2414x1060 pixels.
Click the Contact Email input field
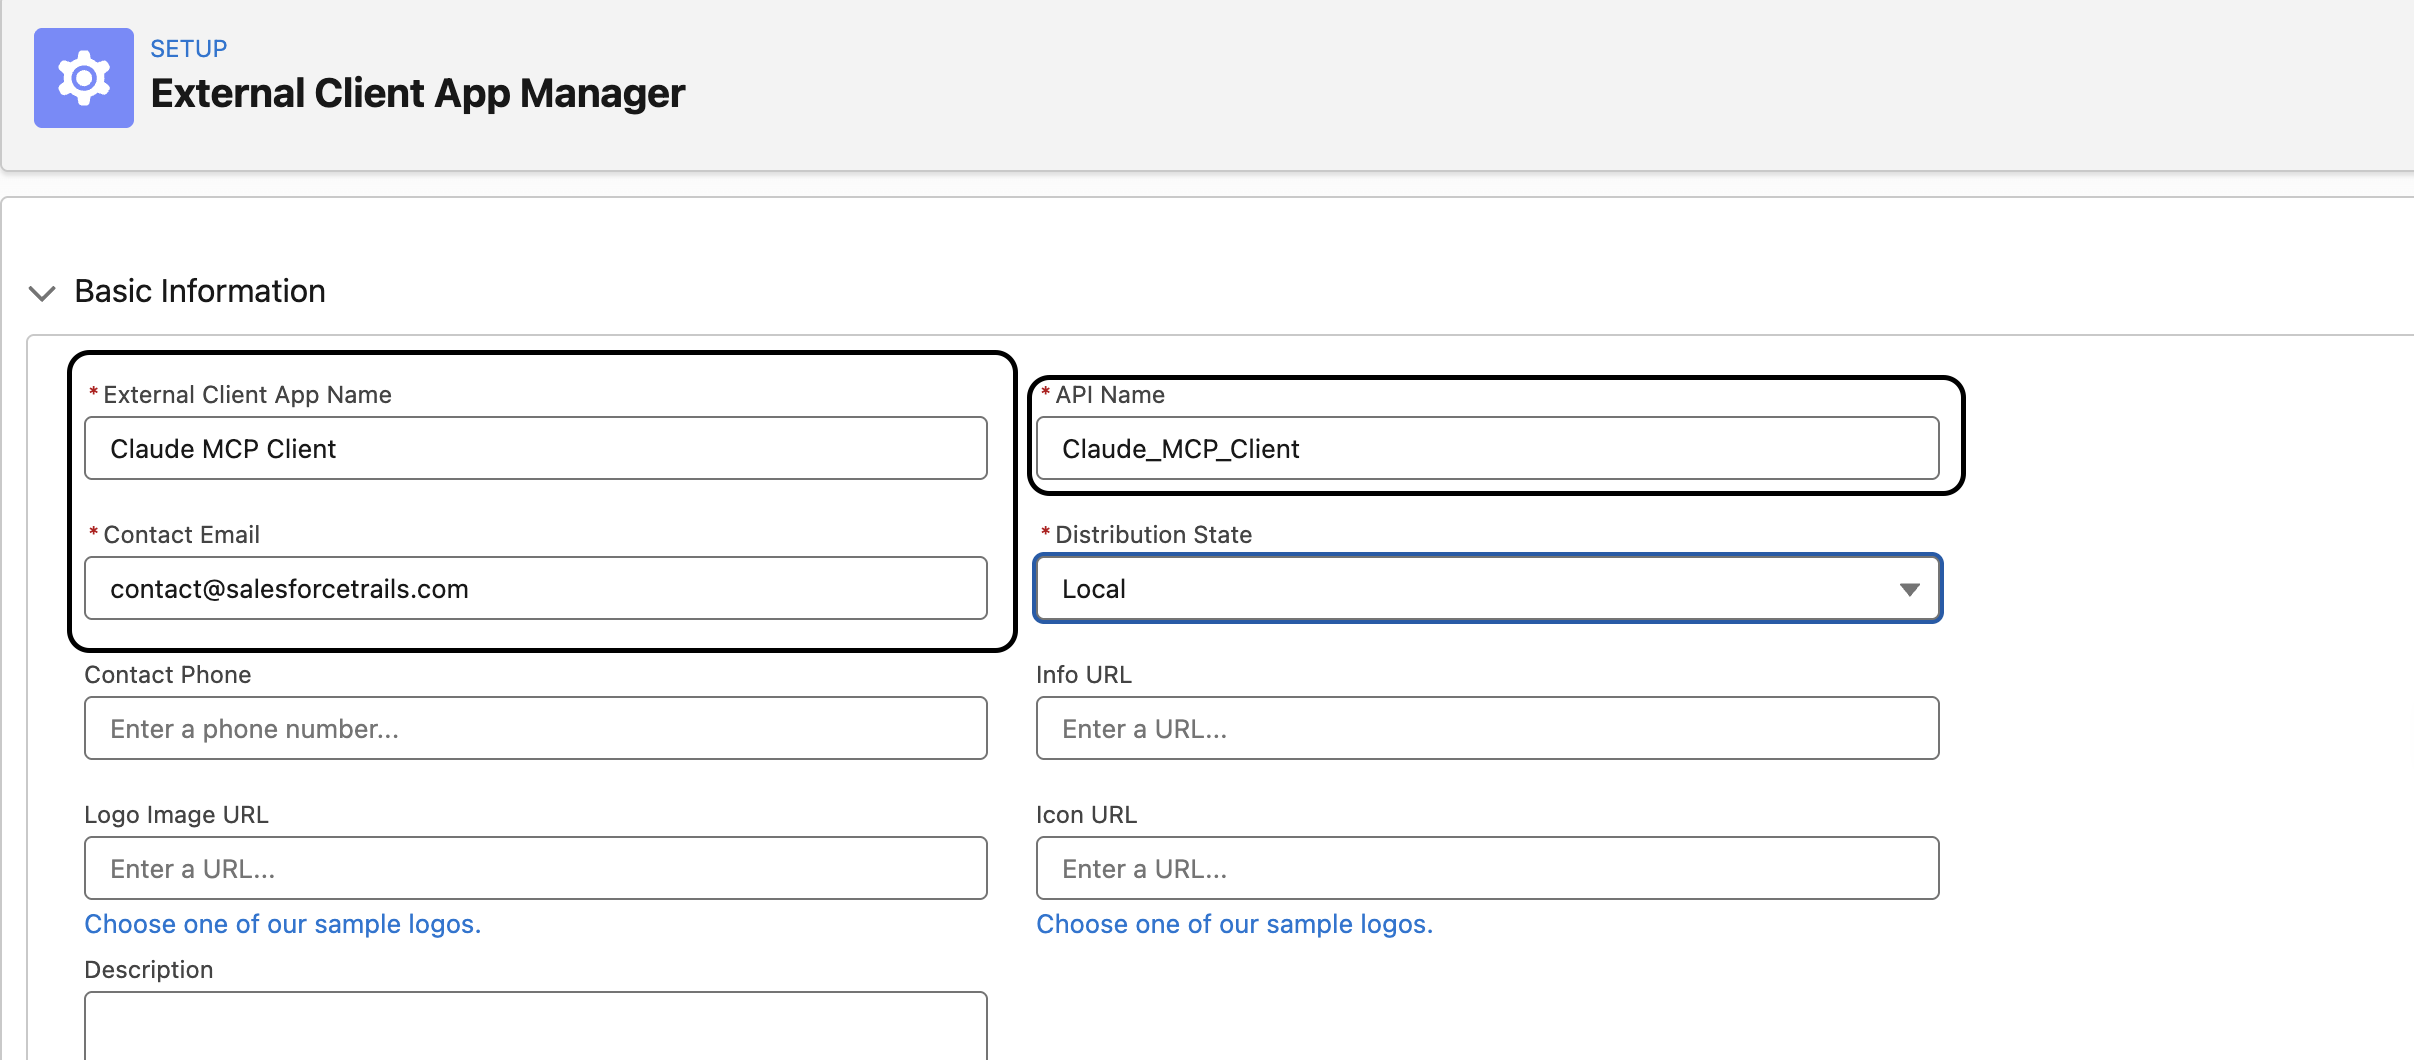click(536, 588)
